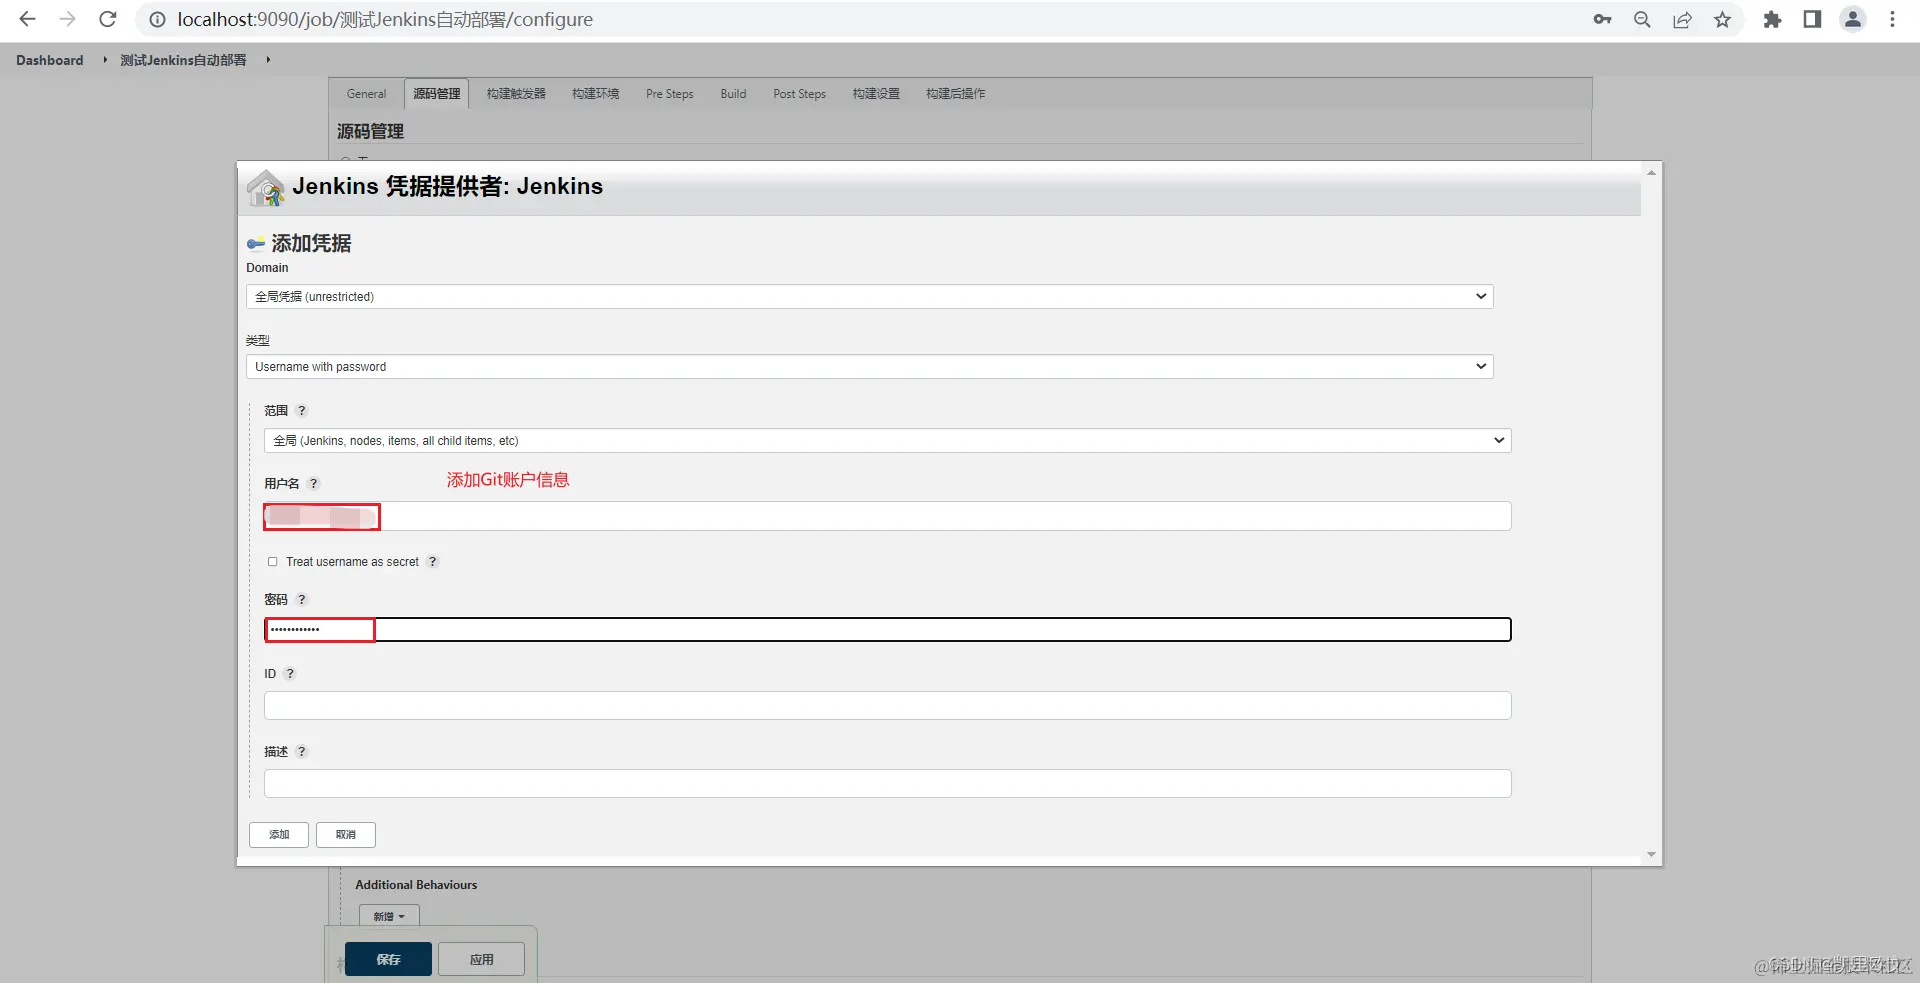Viewport: 1920px width, 983px height.
Task: Click the dialog scrollbar down arrow
Action: (1651, 855)
